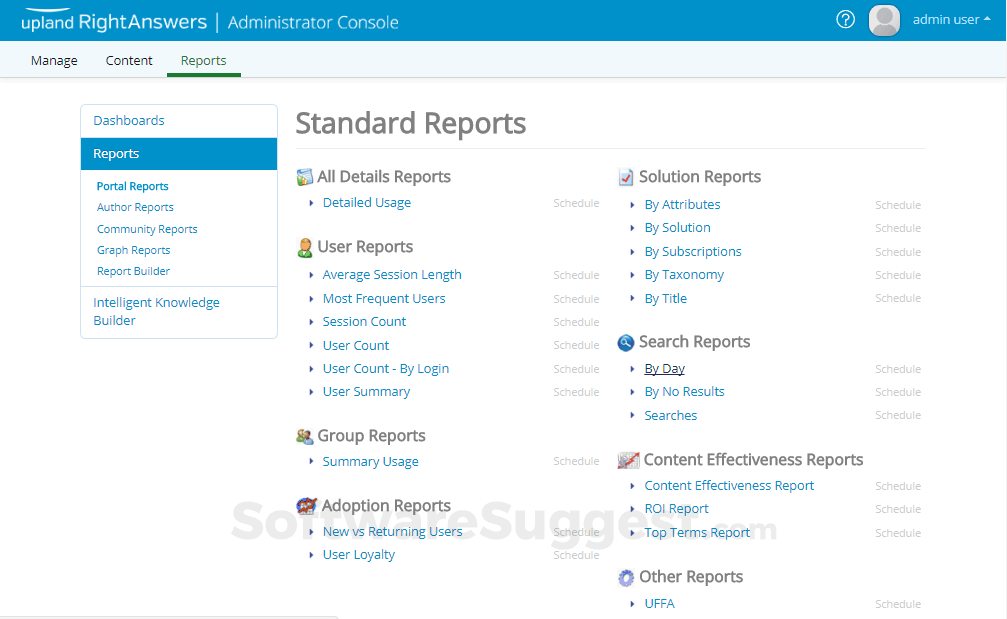
Task: Click the Content Effectiveness Reports chart icon
Action: point(628,460)
